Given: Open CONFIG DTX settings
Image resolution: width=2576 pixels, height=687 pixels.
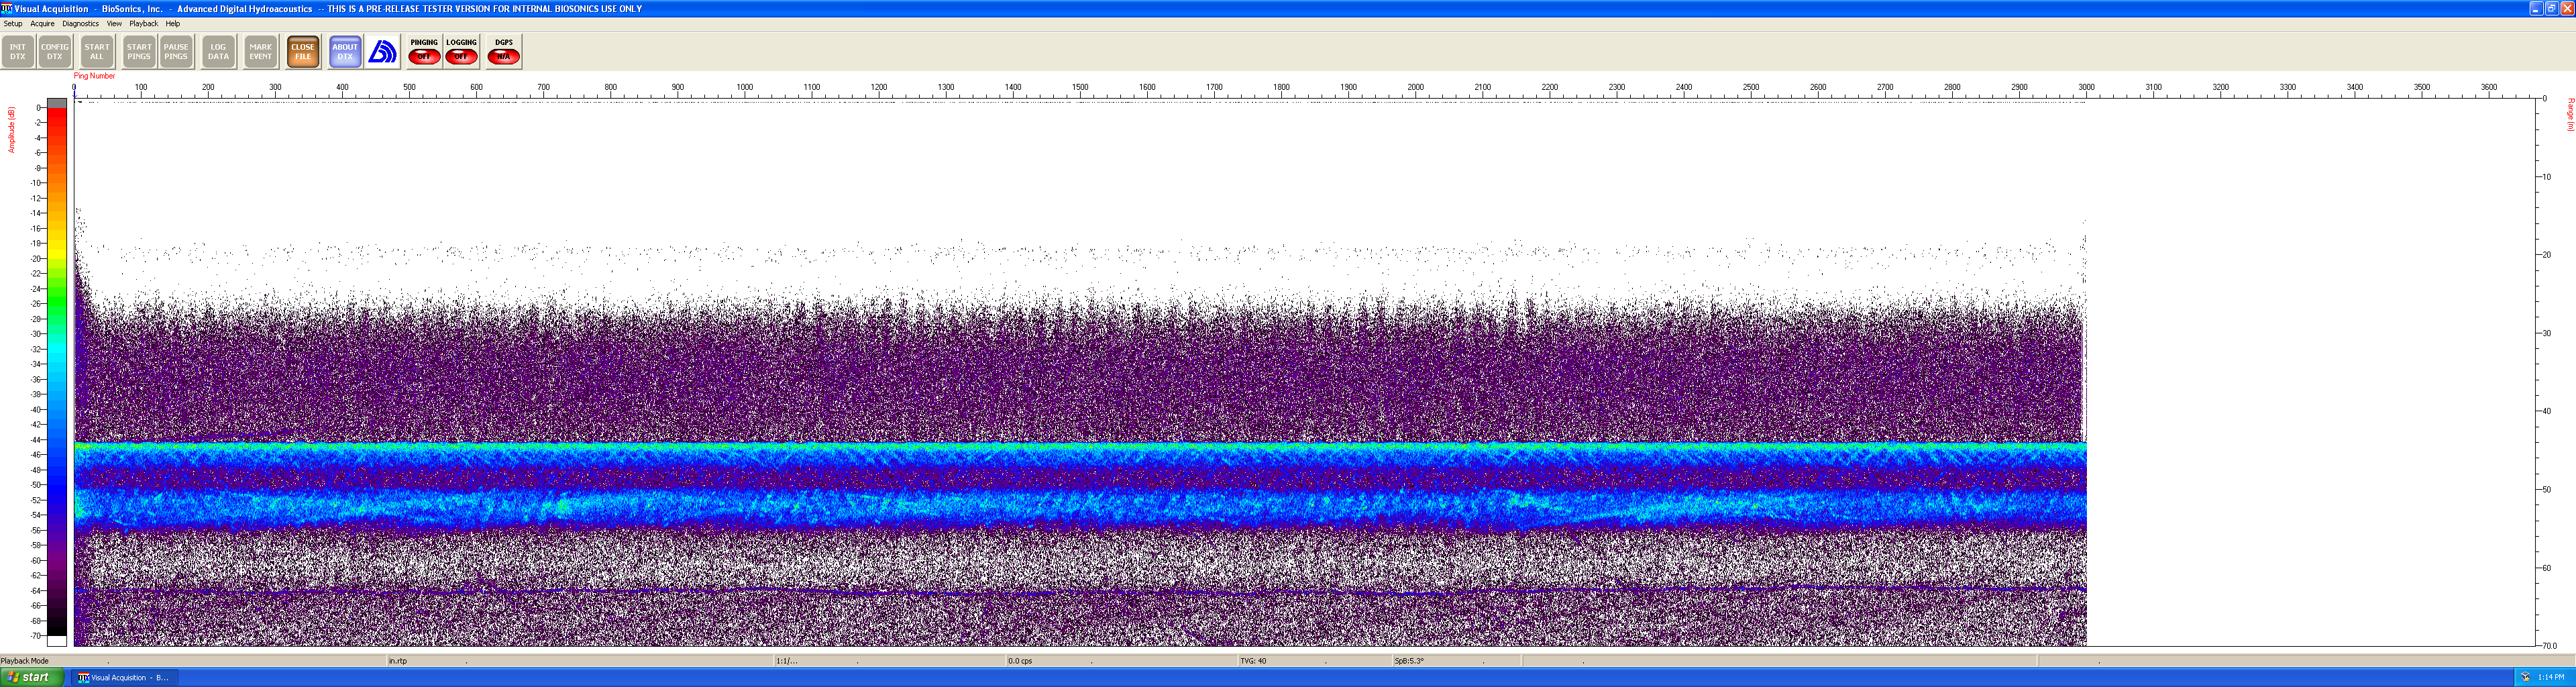Looking at the screenshot, I should tap(55, 51).
